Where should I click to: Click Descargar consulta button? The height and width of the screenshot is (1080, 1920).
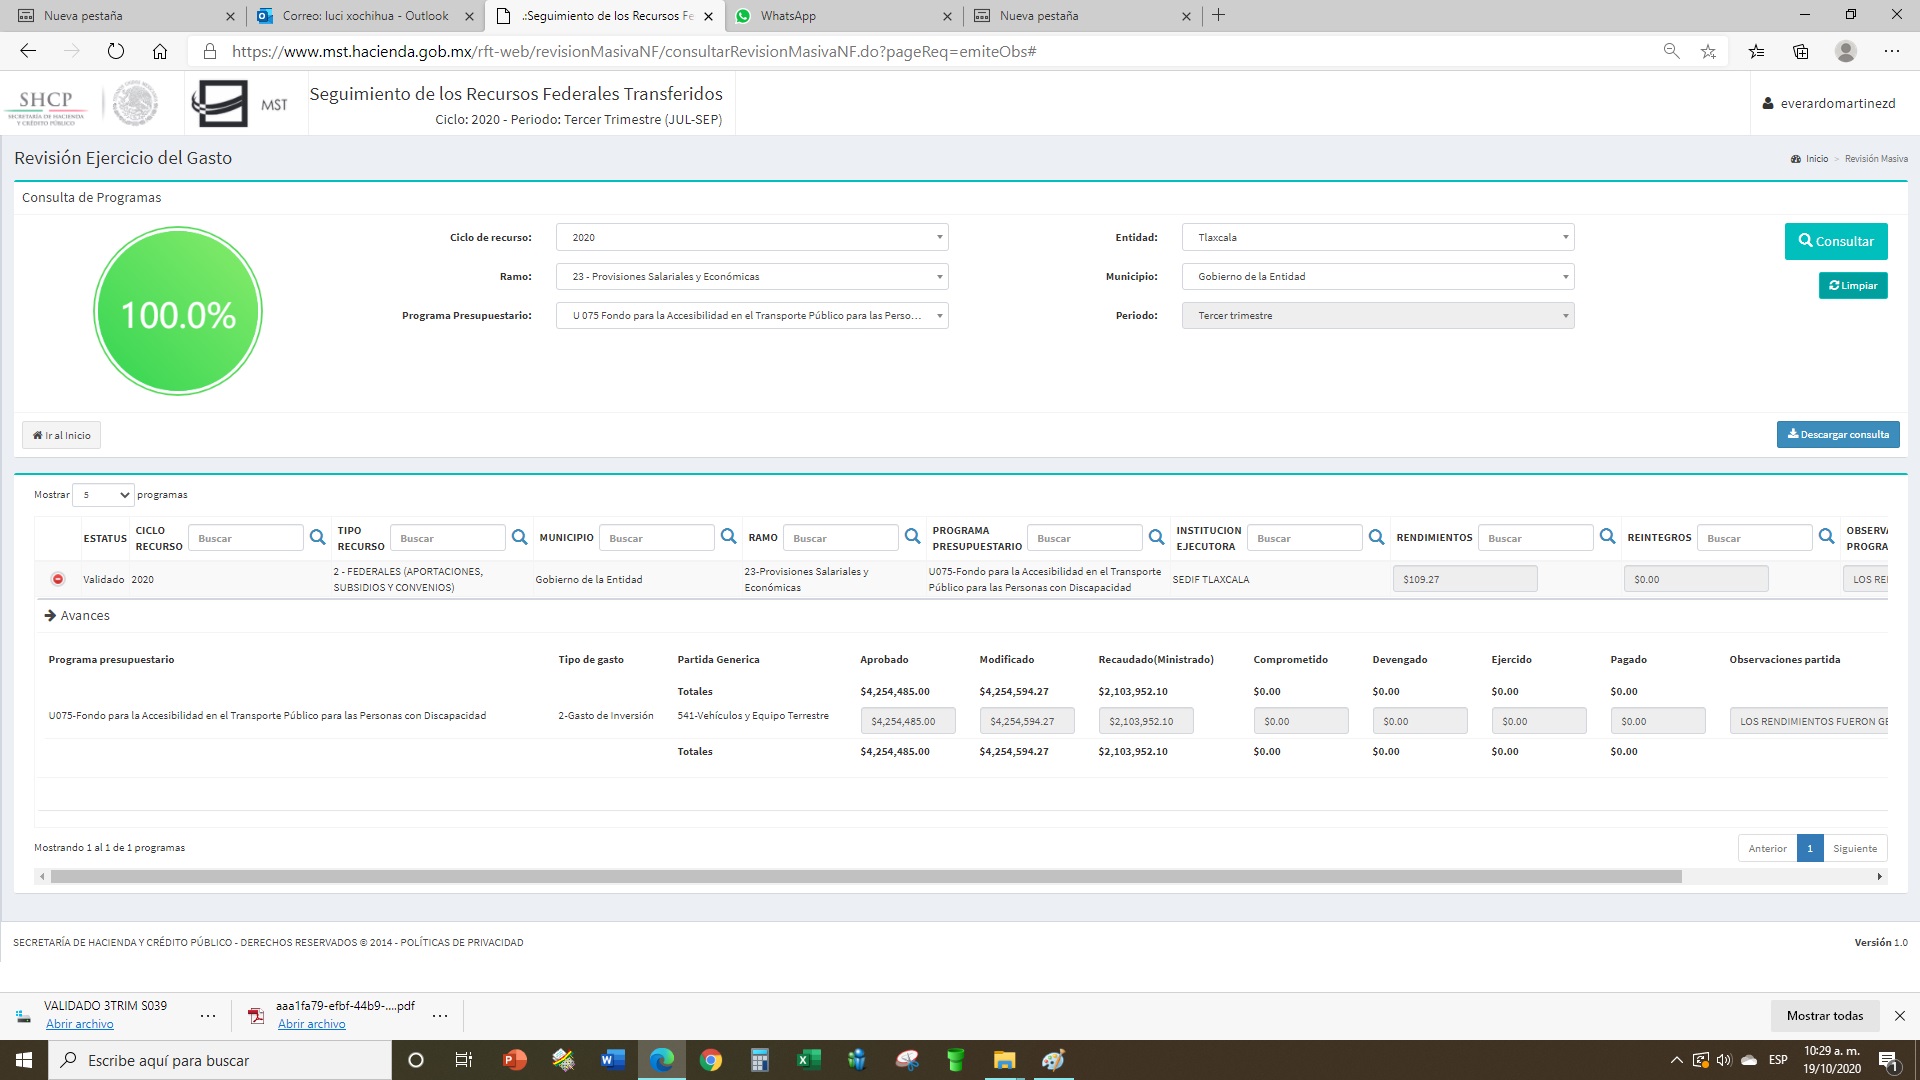1838,435
